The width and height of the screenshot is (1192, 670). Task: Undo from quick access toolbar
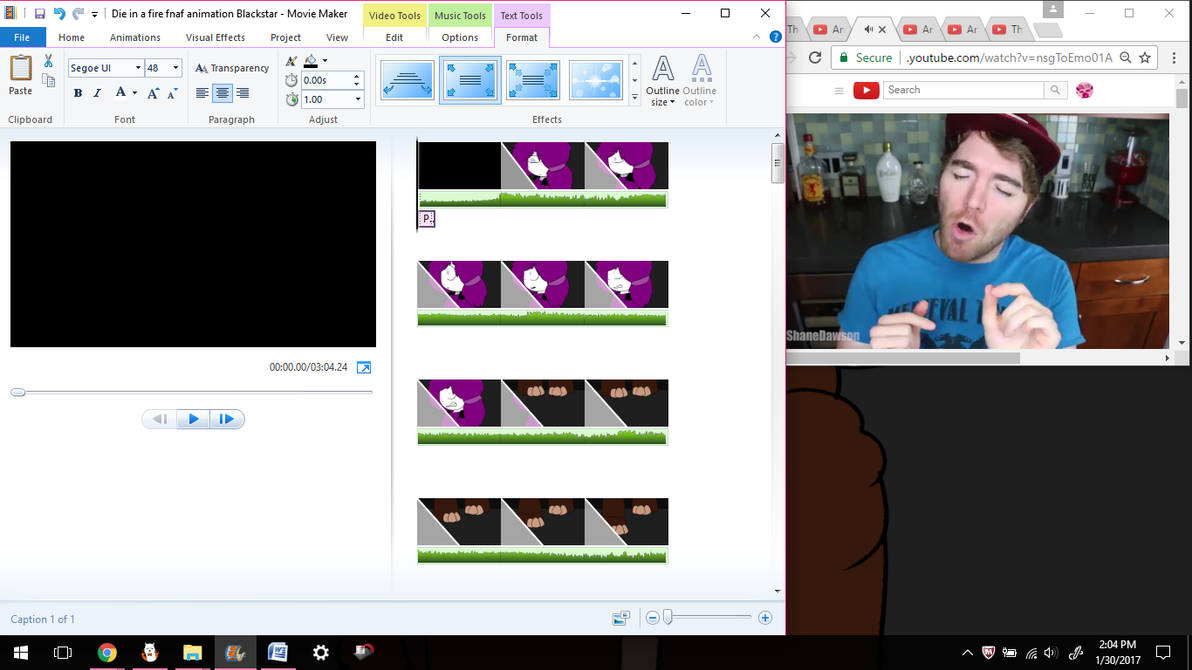(x=59, y=14)
